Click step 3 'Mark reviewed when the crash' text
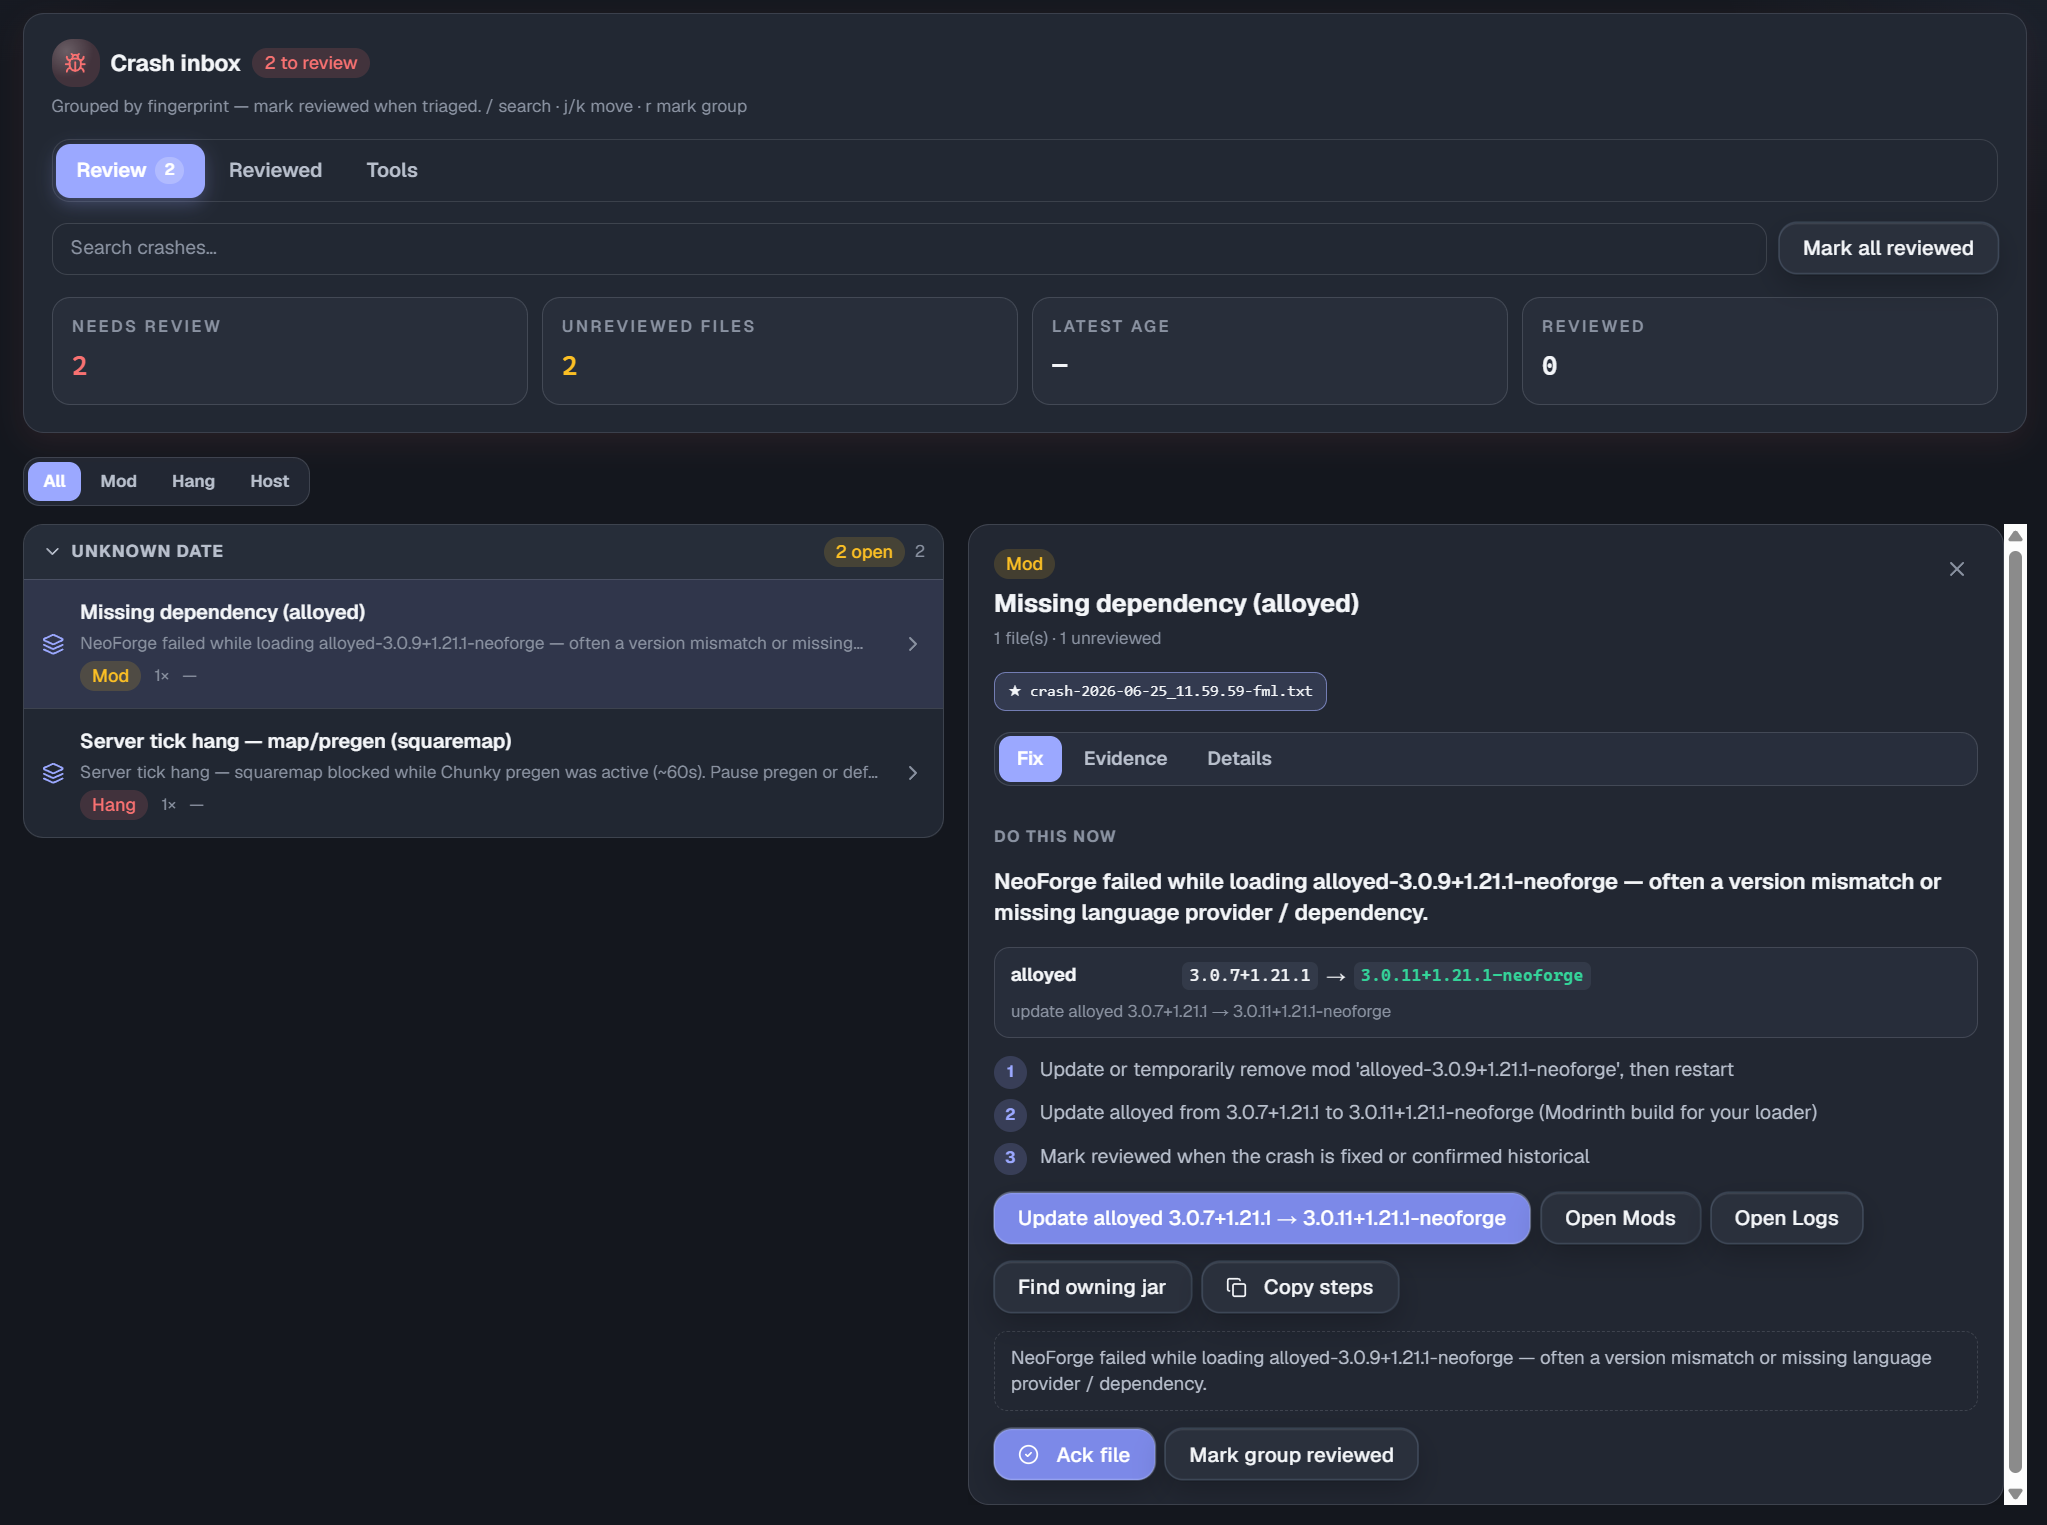The height and width of the screenshot is (1525, 2047). (x=1314, y=1157)
